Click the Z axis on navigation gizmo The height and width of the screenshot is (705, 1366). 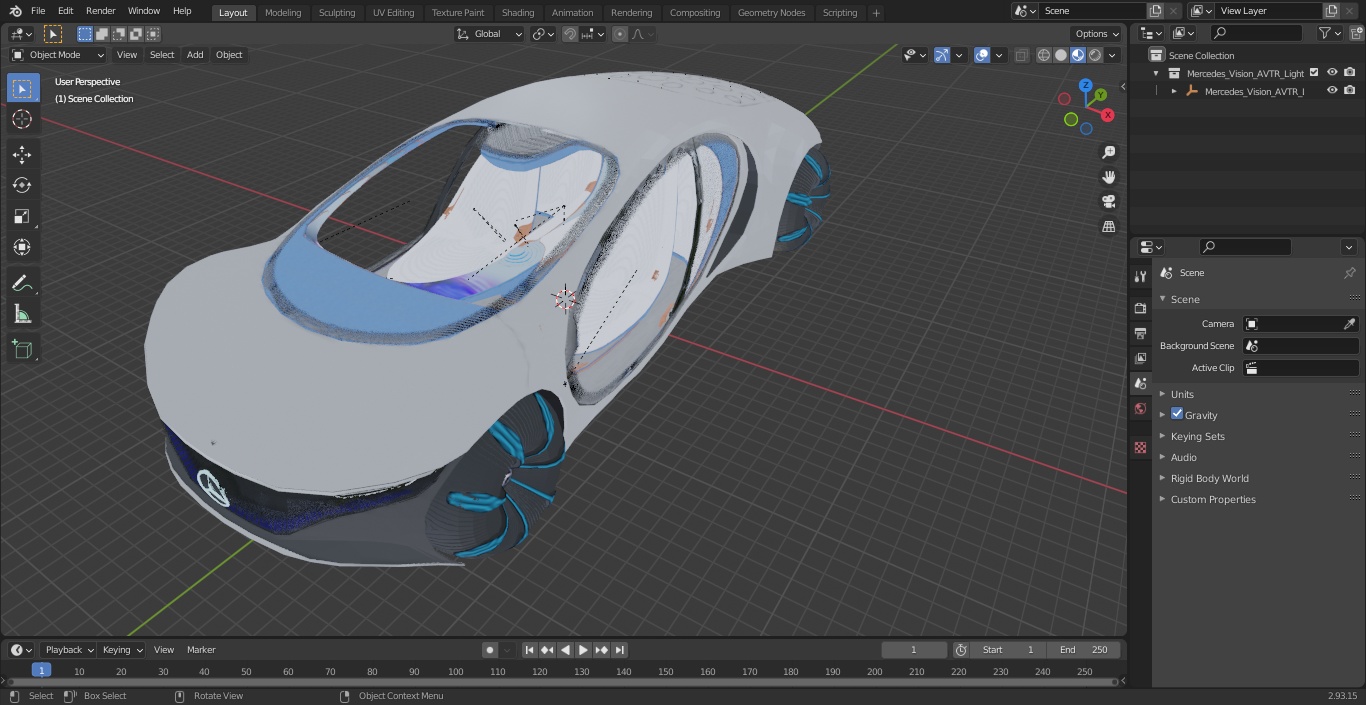click(1085, 85)
